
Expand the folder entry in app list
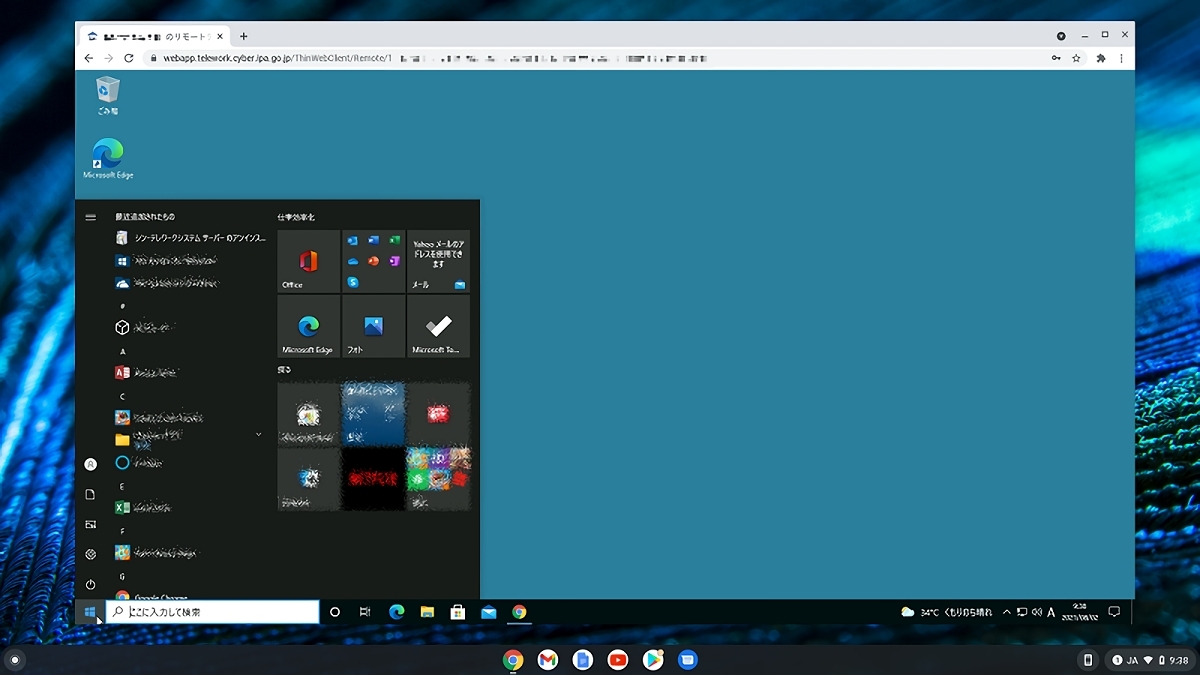tap(258, 435)
